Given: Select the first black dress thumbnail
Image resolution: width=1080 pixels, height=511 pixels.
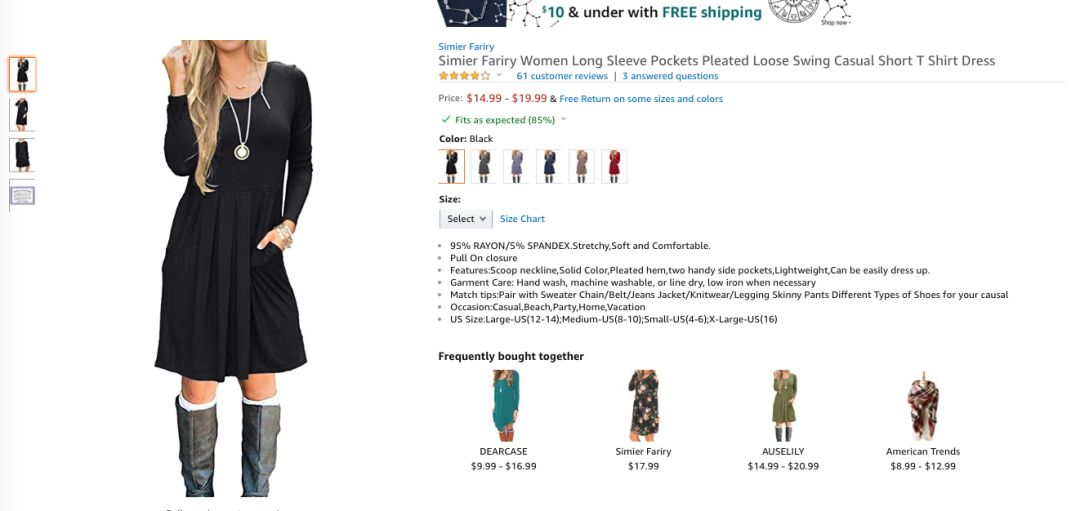Looking at the screenshot, I should click(22, 74).
